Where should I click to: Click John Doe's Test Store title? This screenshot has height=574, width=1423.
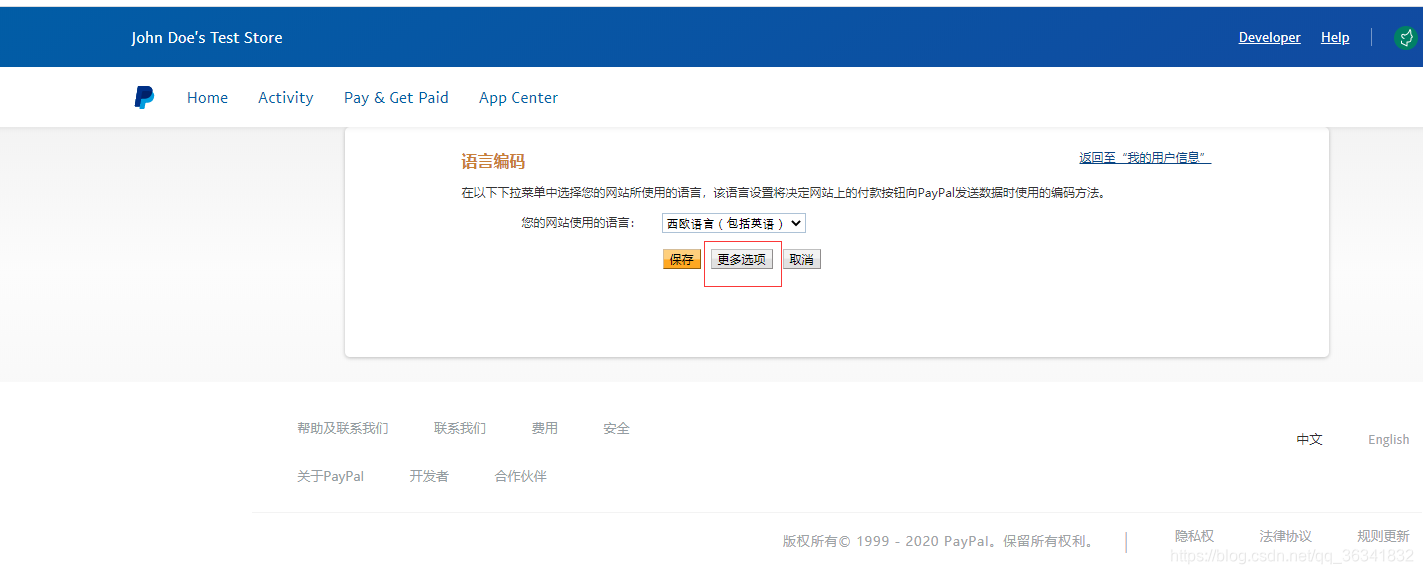point(207,37)
